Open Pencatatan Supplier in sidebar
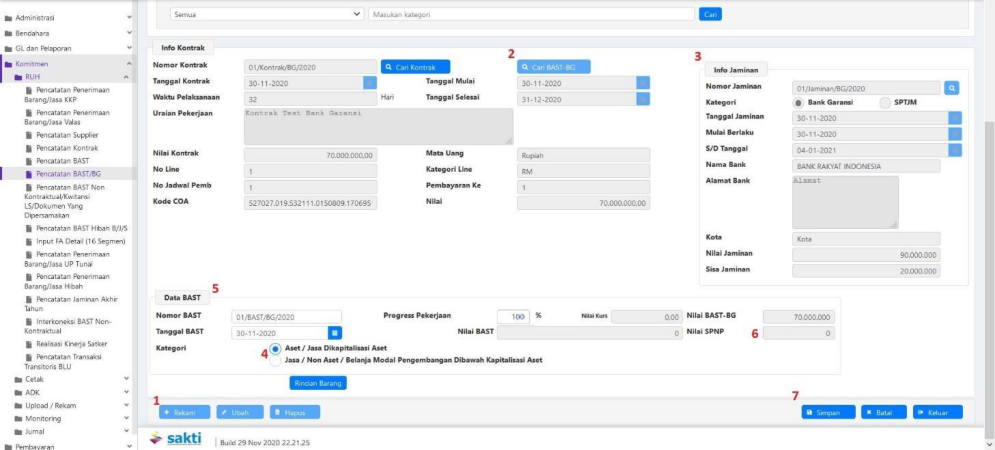 point(68,133)
